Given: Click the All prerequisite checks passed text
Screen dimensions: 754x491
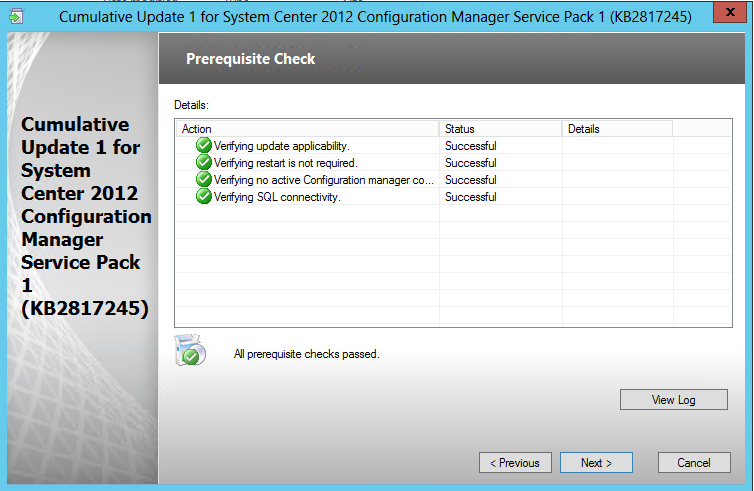Looking at the screenshot, I should point(306,354).
